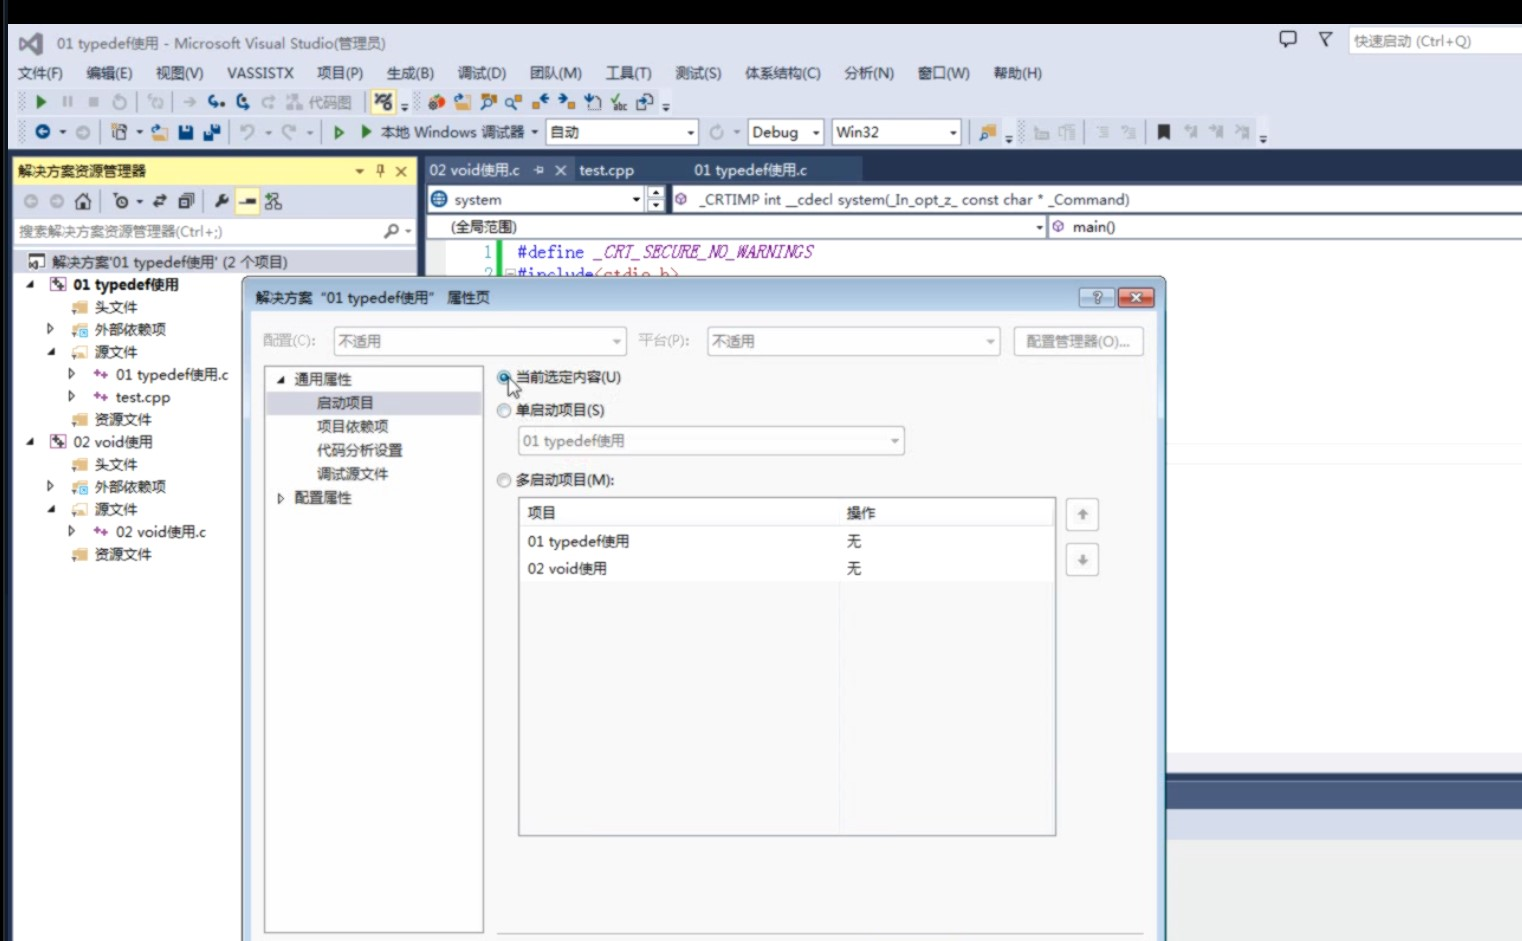Click the VAssistX spell check abc icon
This screenshot has height=941, width=1522.
click(x=619, y=102)
